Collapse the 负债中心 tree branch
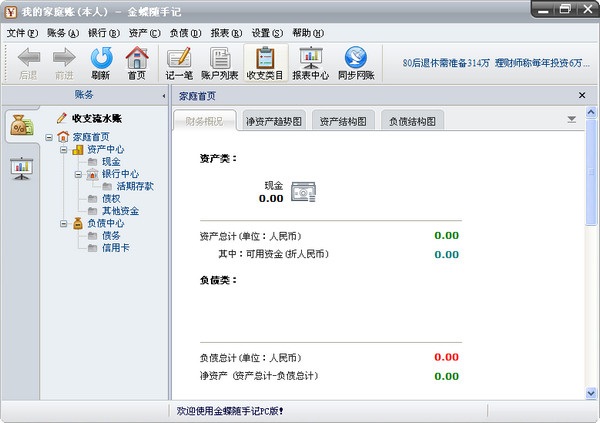Viewport: 600px width, 423px height. coord(63,223)
